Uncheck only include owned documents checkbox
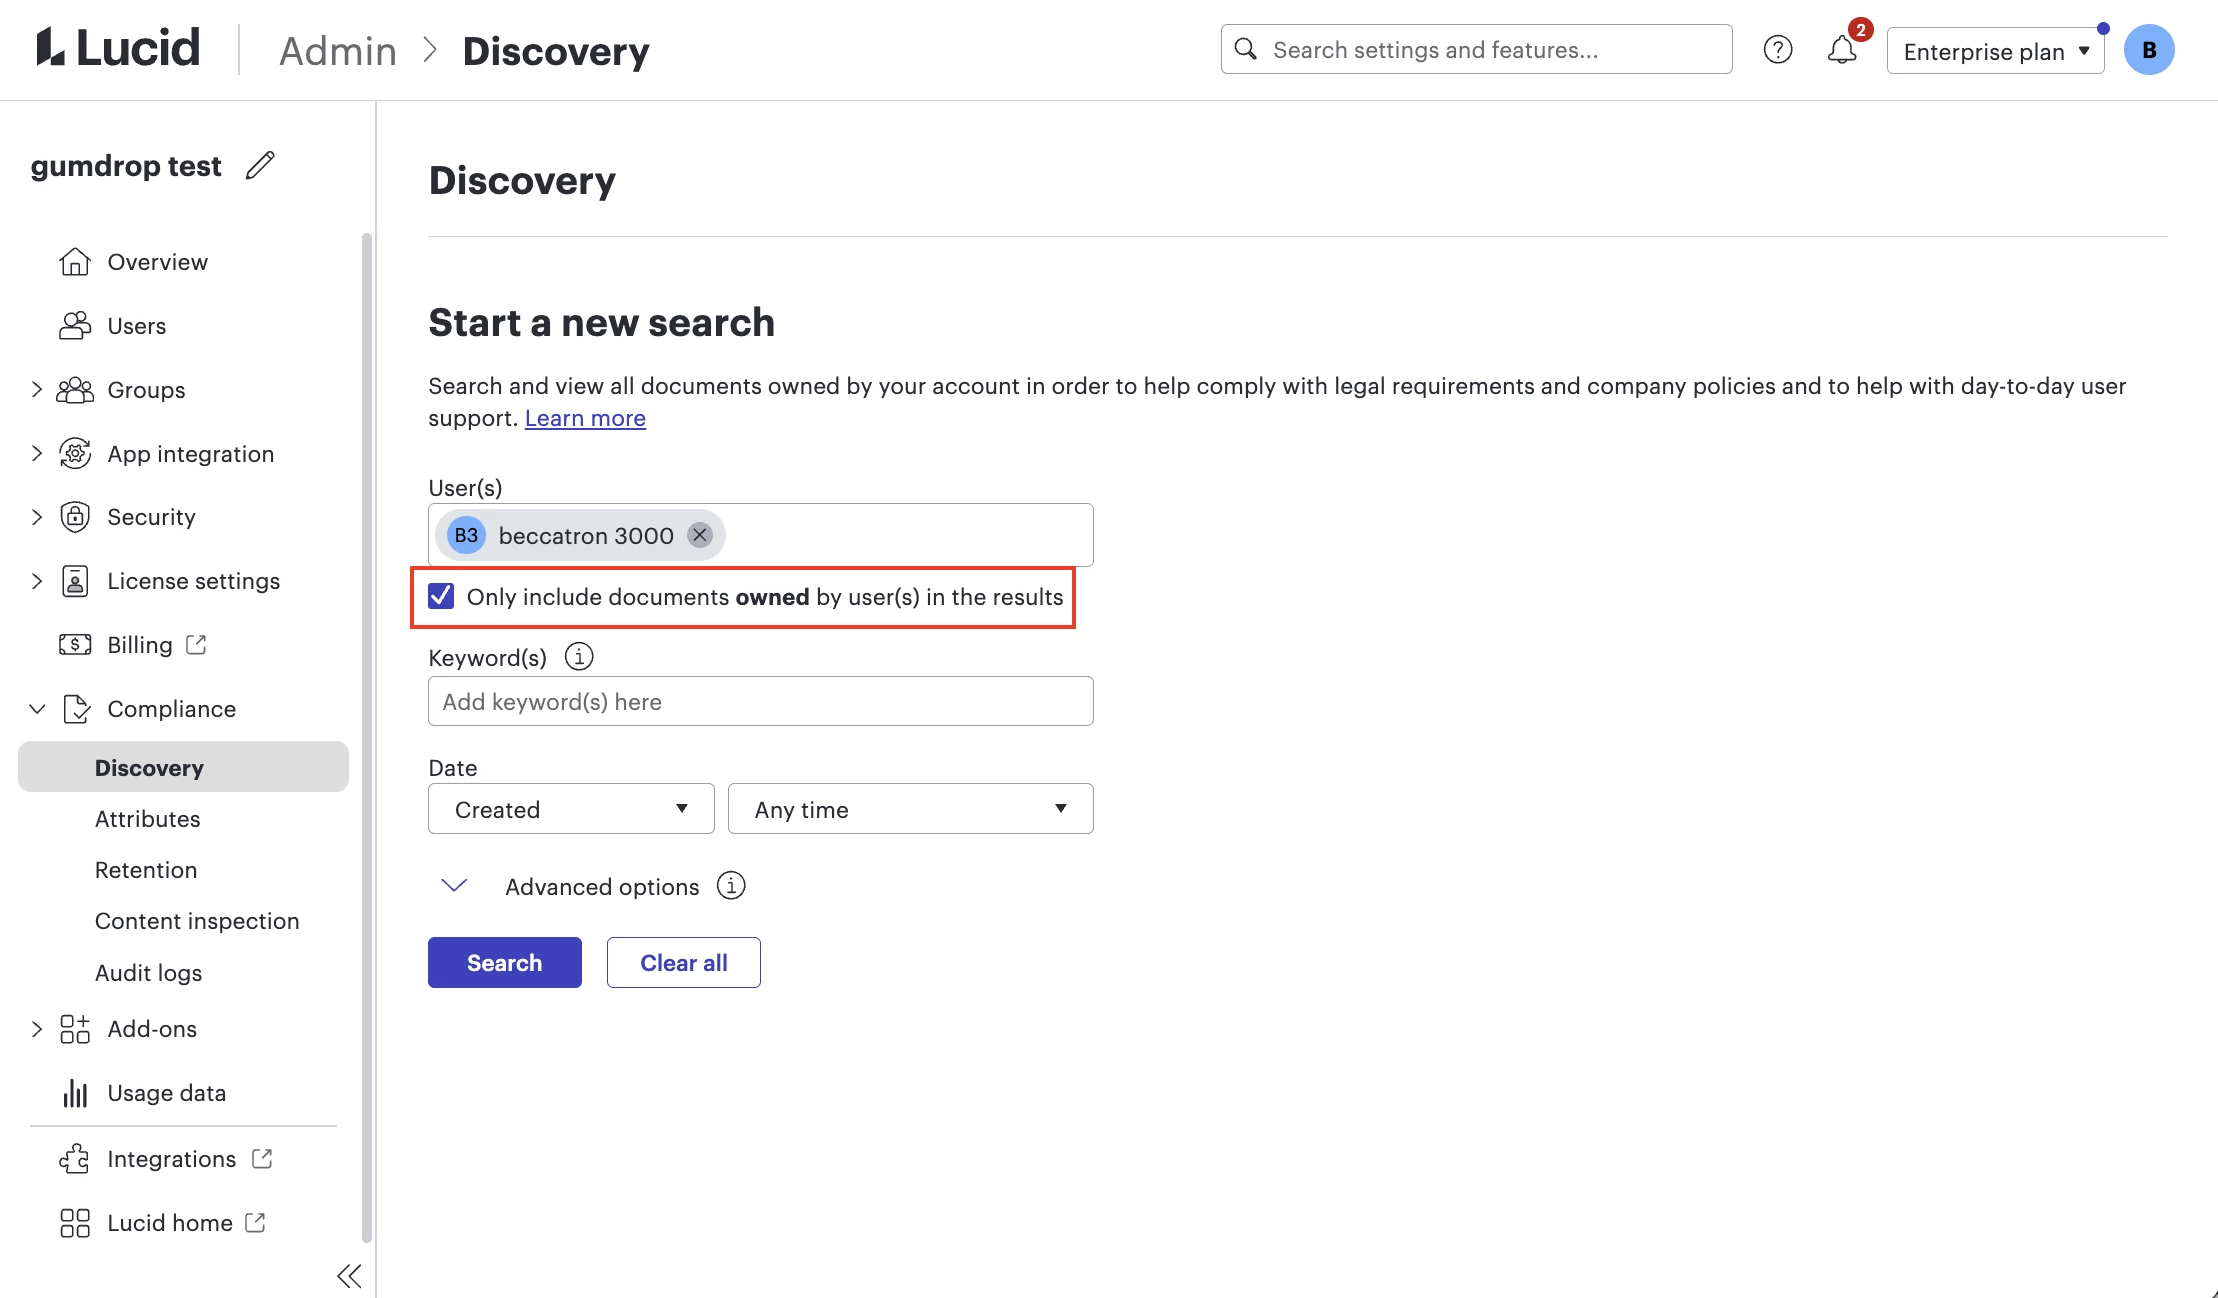 click(x=441, y=597)
